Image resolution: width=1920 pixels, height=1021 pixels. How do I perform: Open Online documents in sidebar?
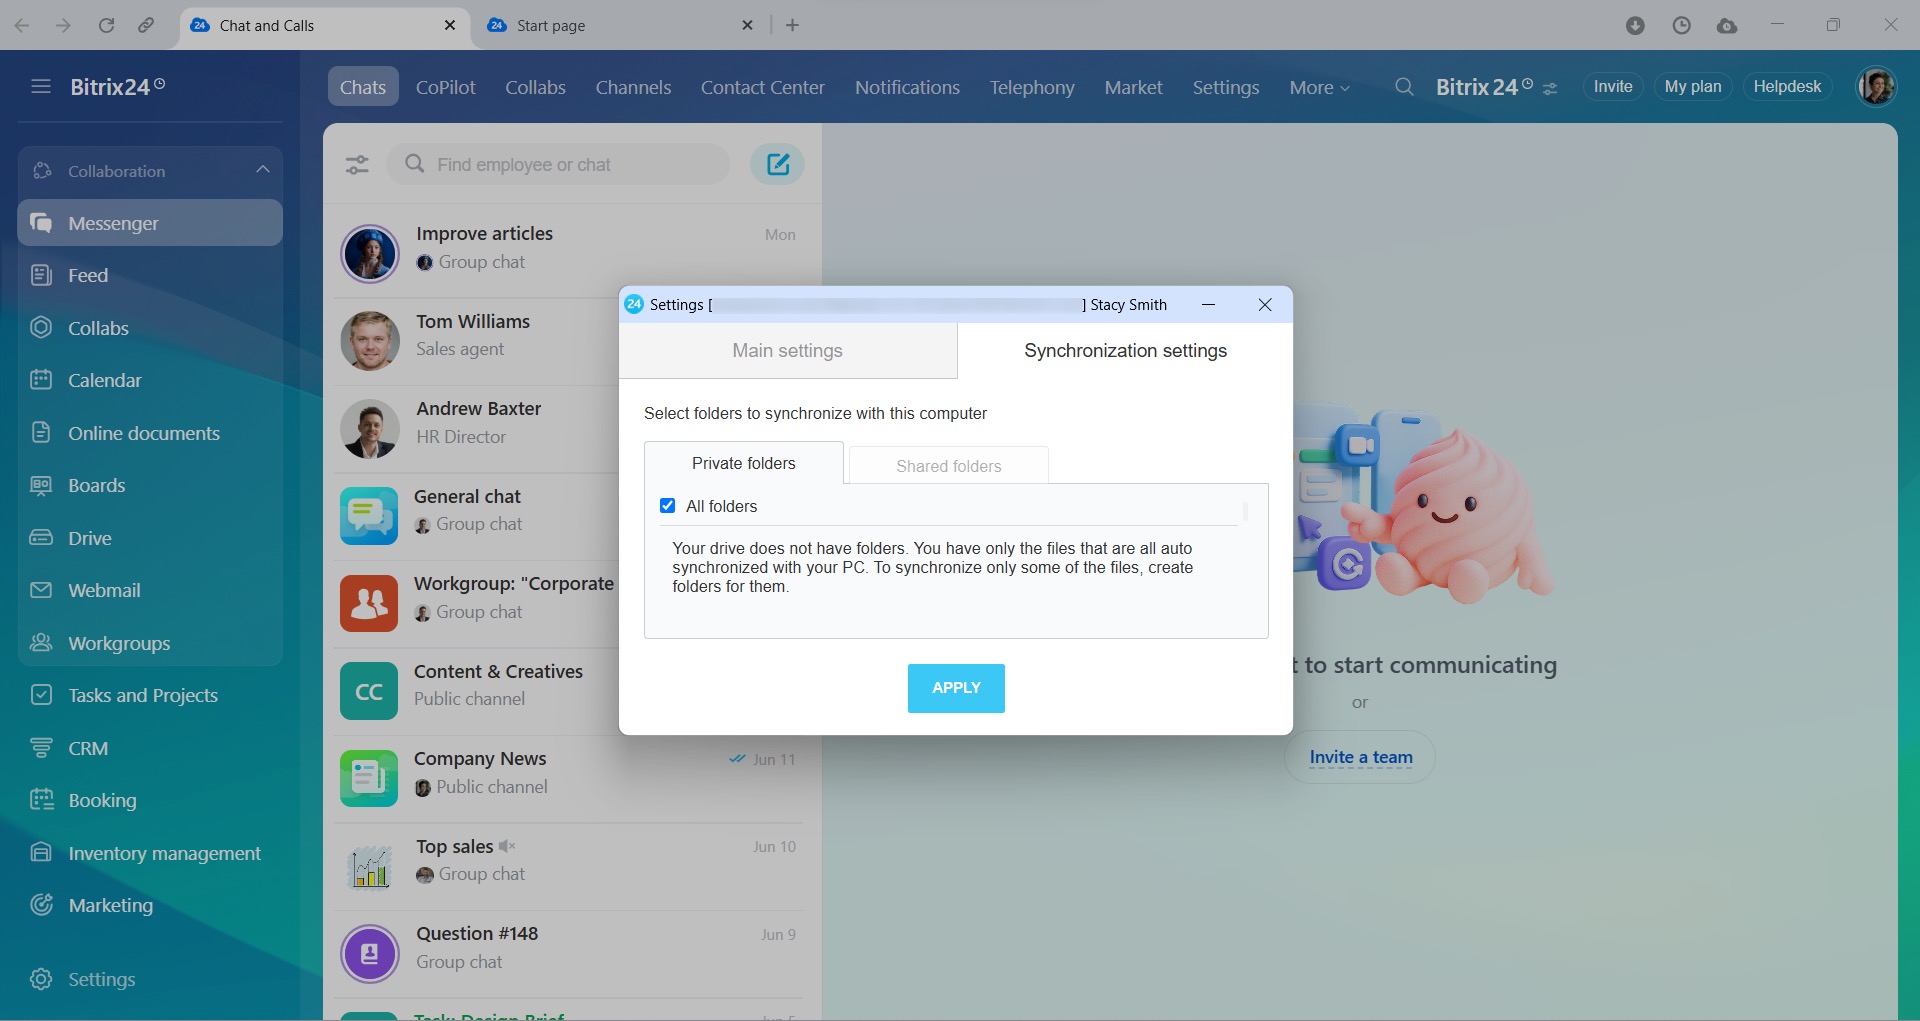150,433
